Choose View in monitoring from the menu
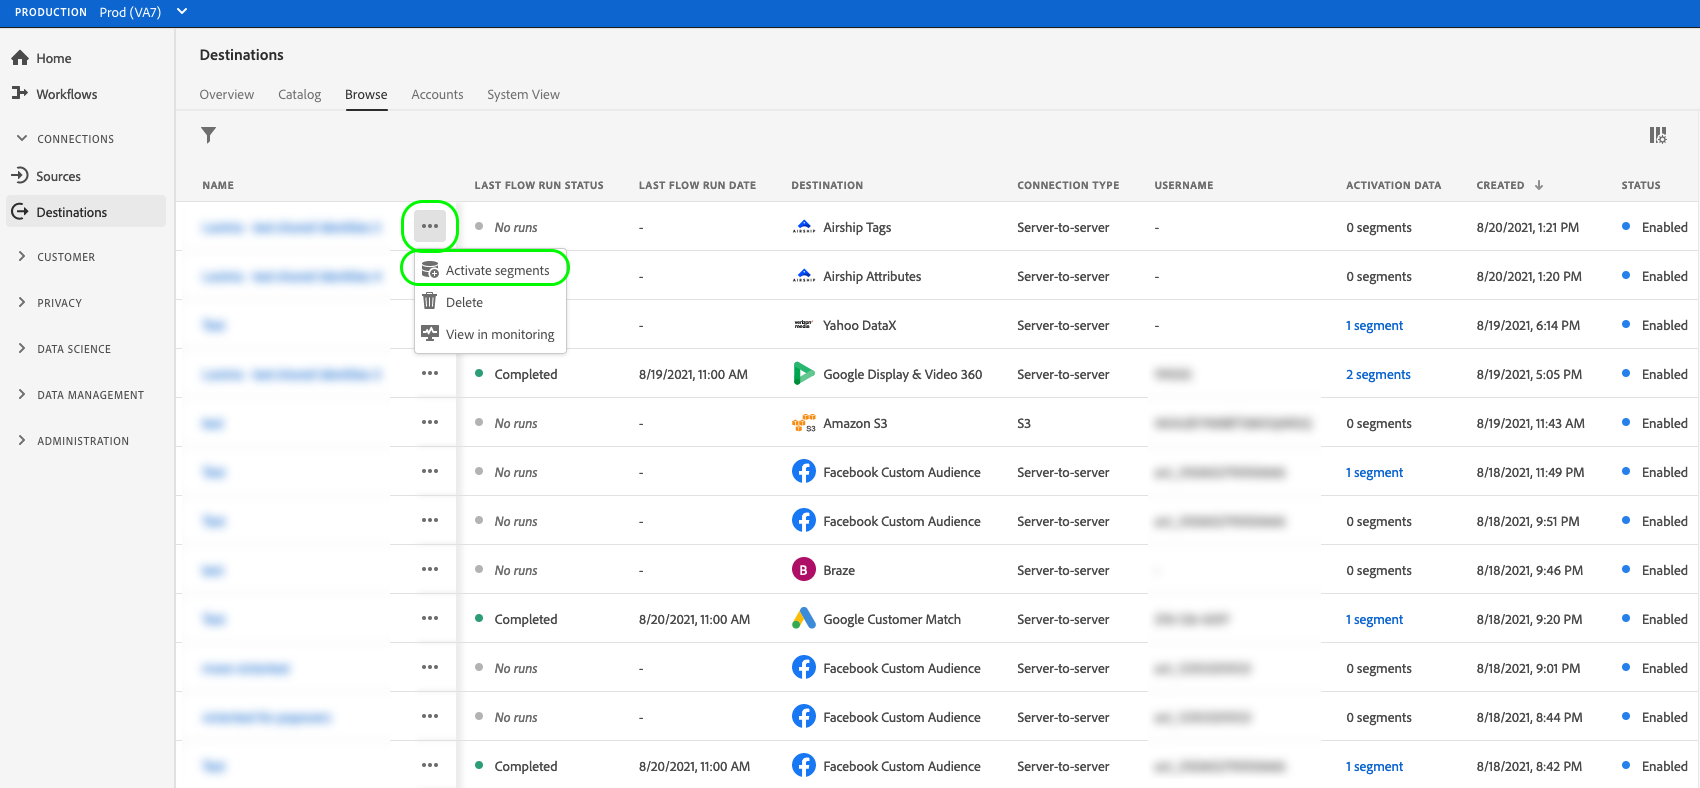1700x788 pixels. [490, 334]
